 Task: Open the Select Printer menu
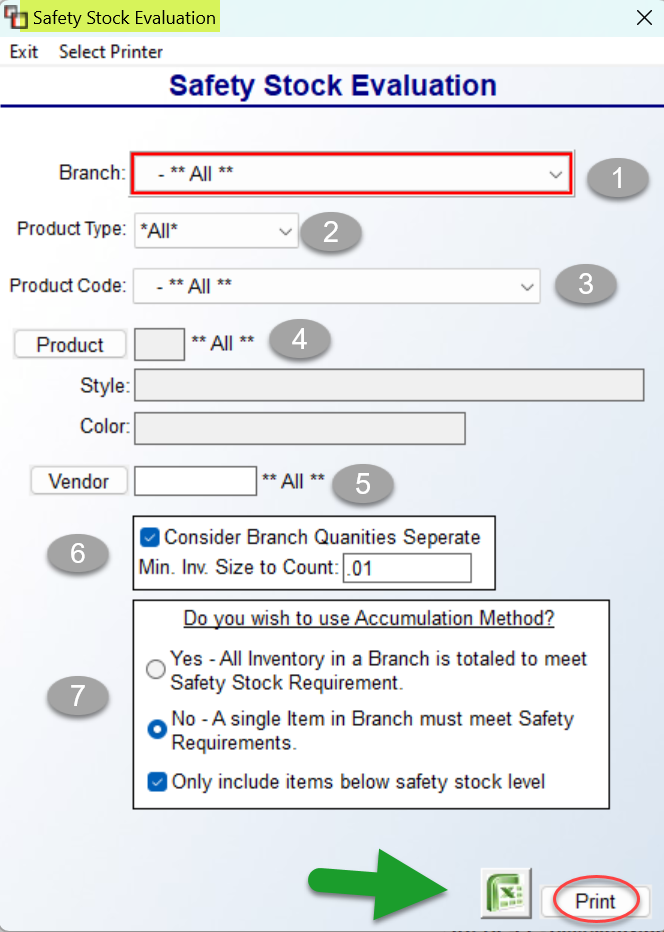(110, 52)
